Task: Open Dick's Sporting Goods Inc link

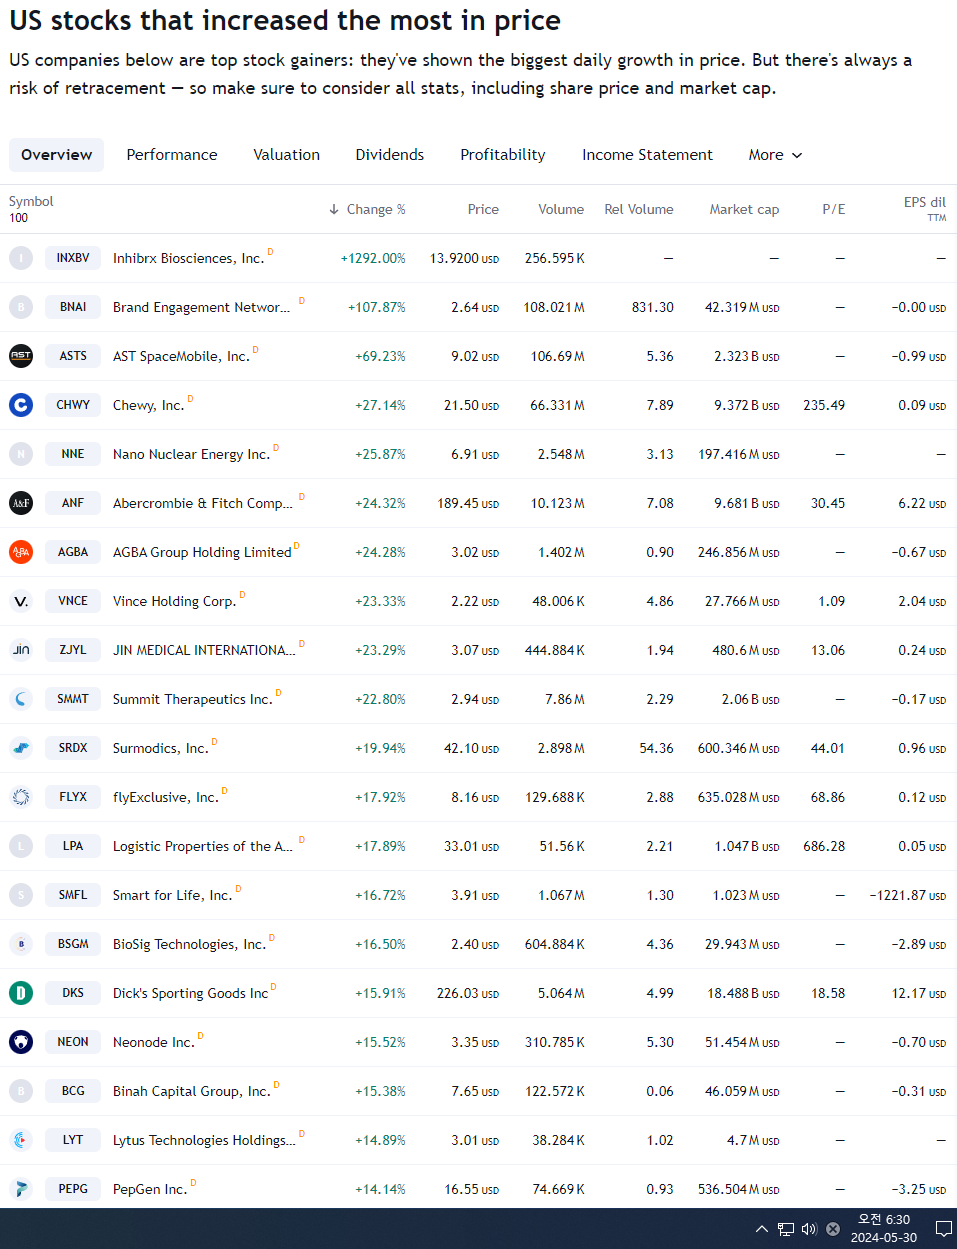Action: coord(190,993)
